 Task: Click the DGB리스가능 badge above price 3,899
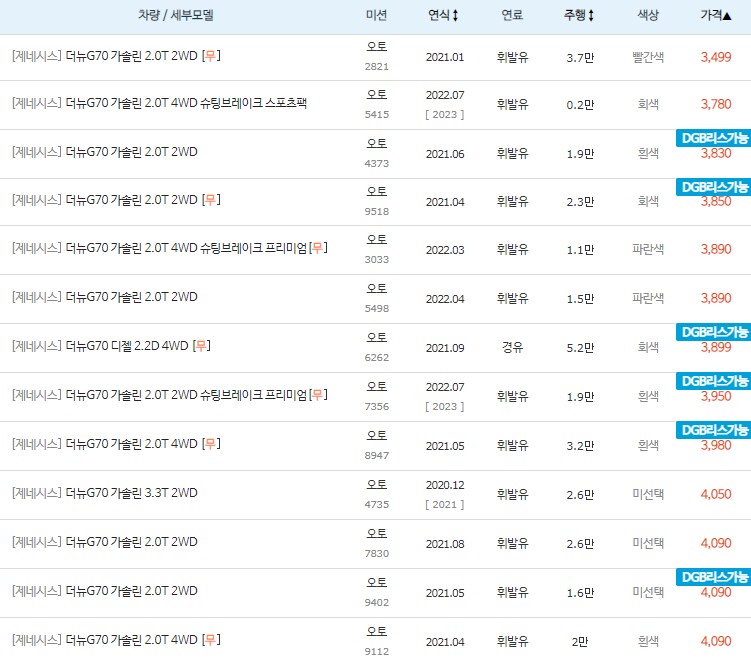tap(714, 332)
